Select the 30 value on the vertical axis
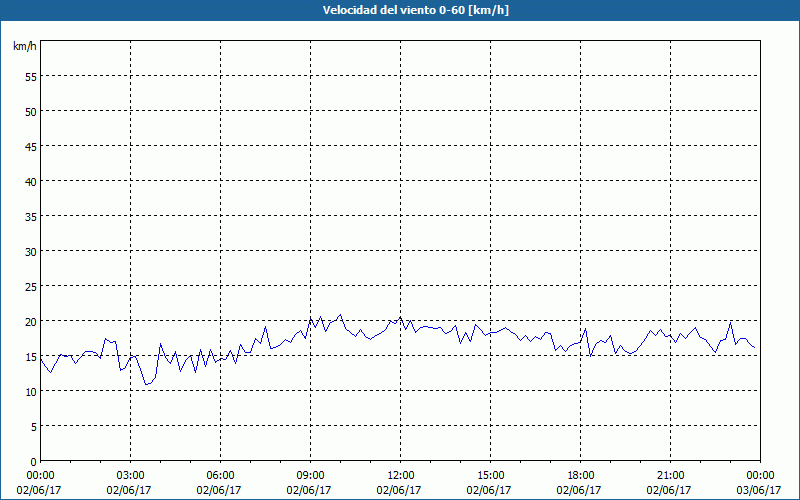The width and height of the screenshot is (800, 500). tap(31, 252)
